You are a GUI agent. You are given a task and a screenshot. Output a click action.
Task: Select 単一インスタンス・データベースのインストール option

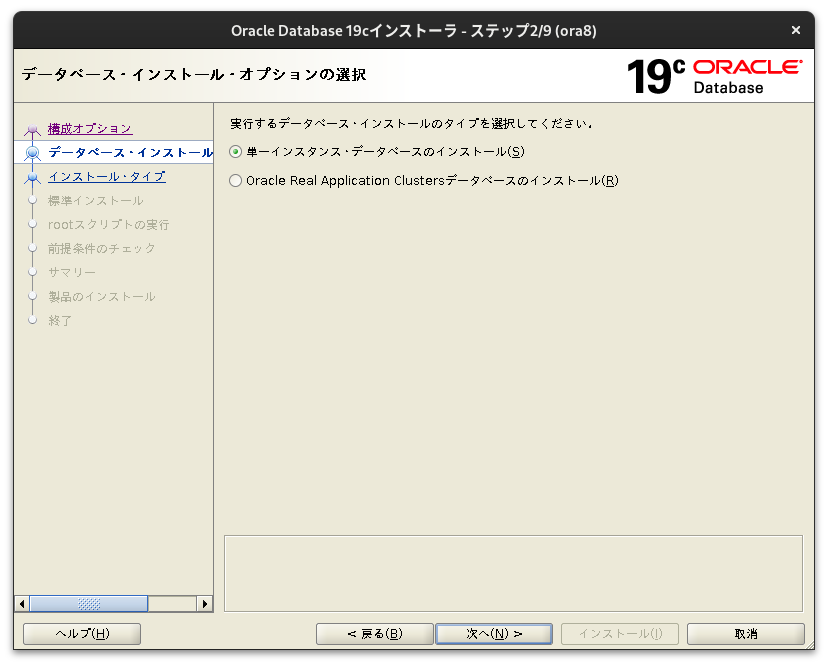[234, 151]
